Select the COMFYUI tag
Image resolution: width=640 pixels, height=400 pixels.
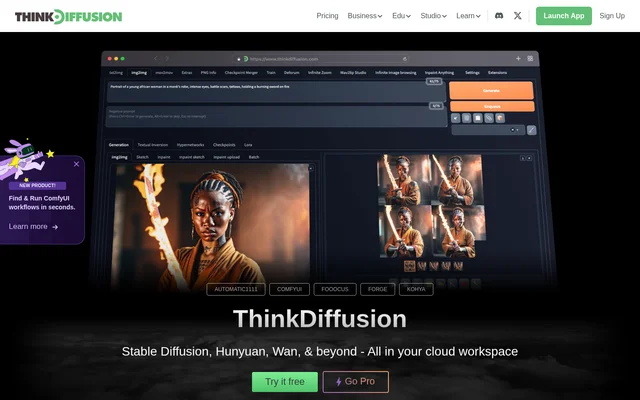[289, 289]
